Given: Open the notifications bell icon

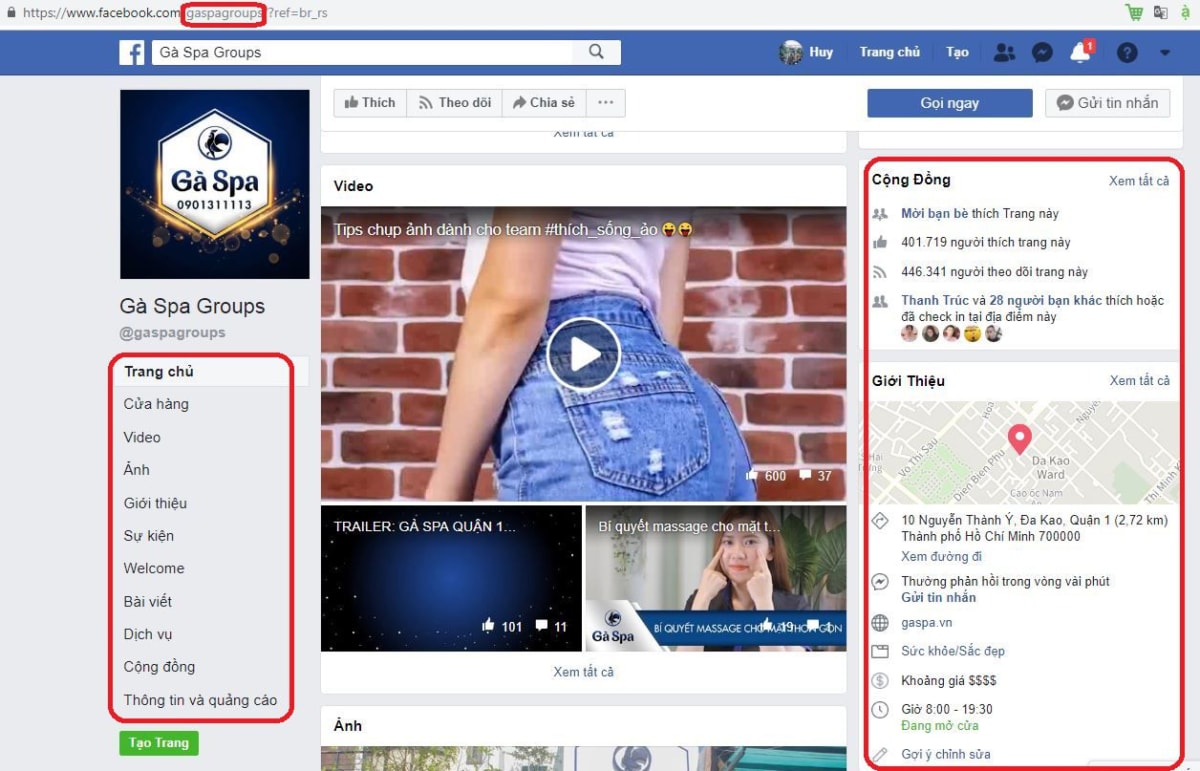Looking at the screenshot, I should coord(1081,53).
